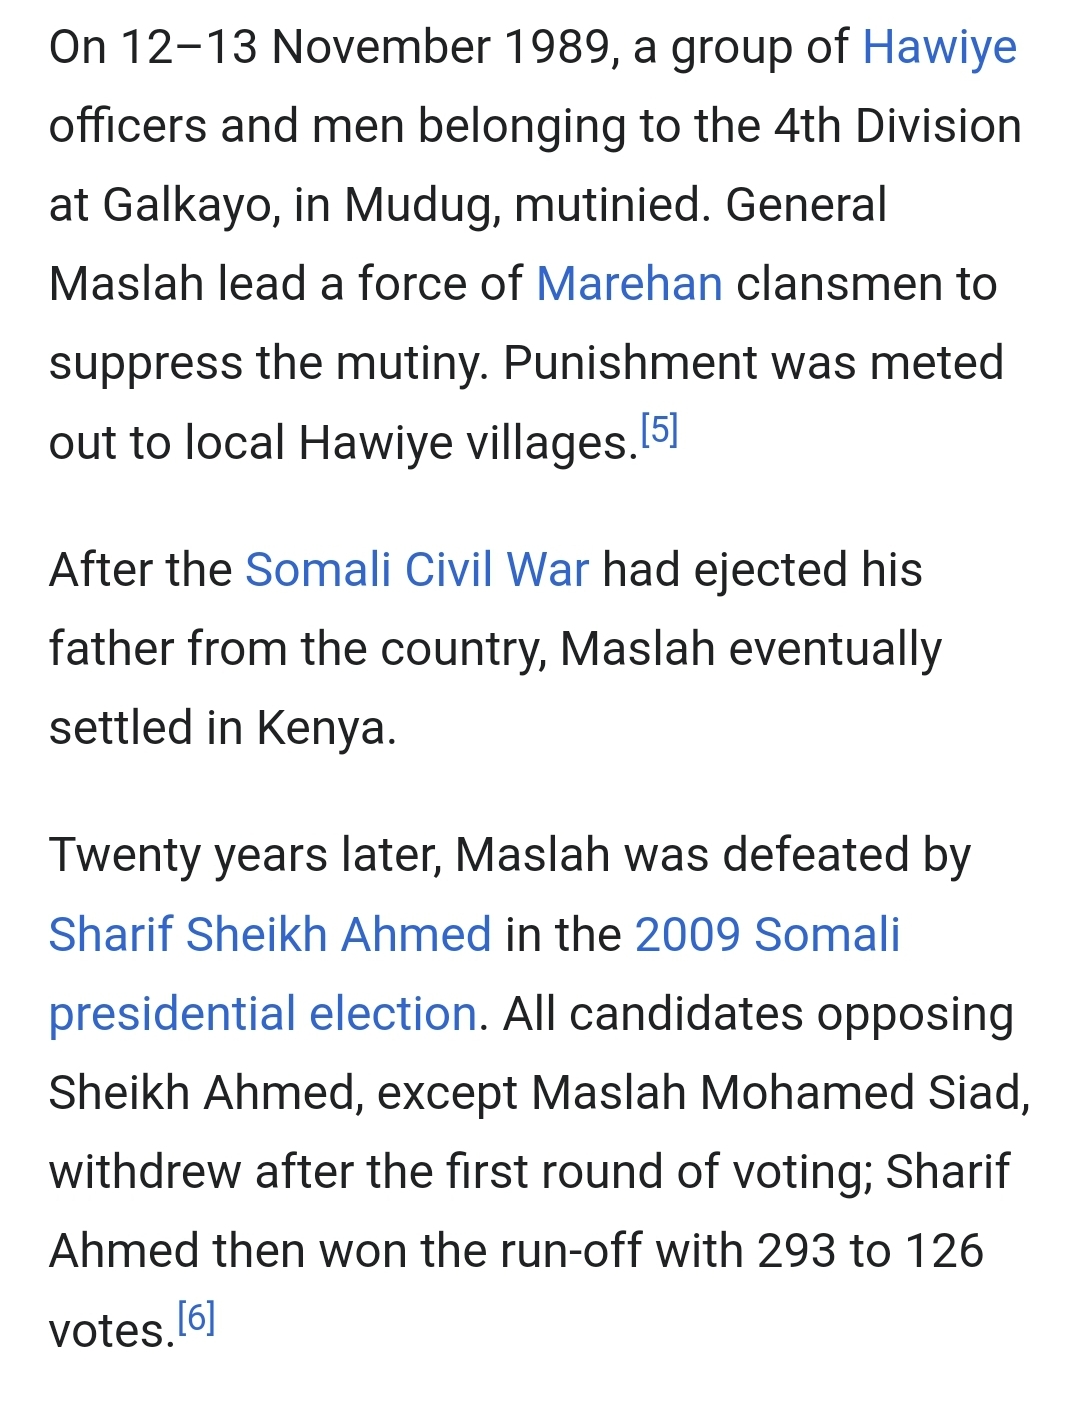The width and height of the screenshot is (1080, 1403).
Task: Visit the Sharif Sheikh Ahmed page link
Action: pos(270,935)
